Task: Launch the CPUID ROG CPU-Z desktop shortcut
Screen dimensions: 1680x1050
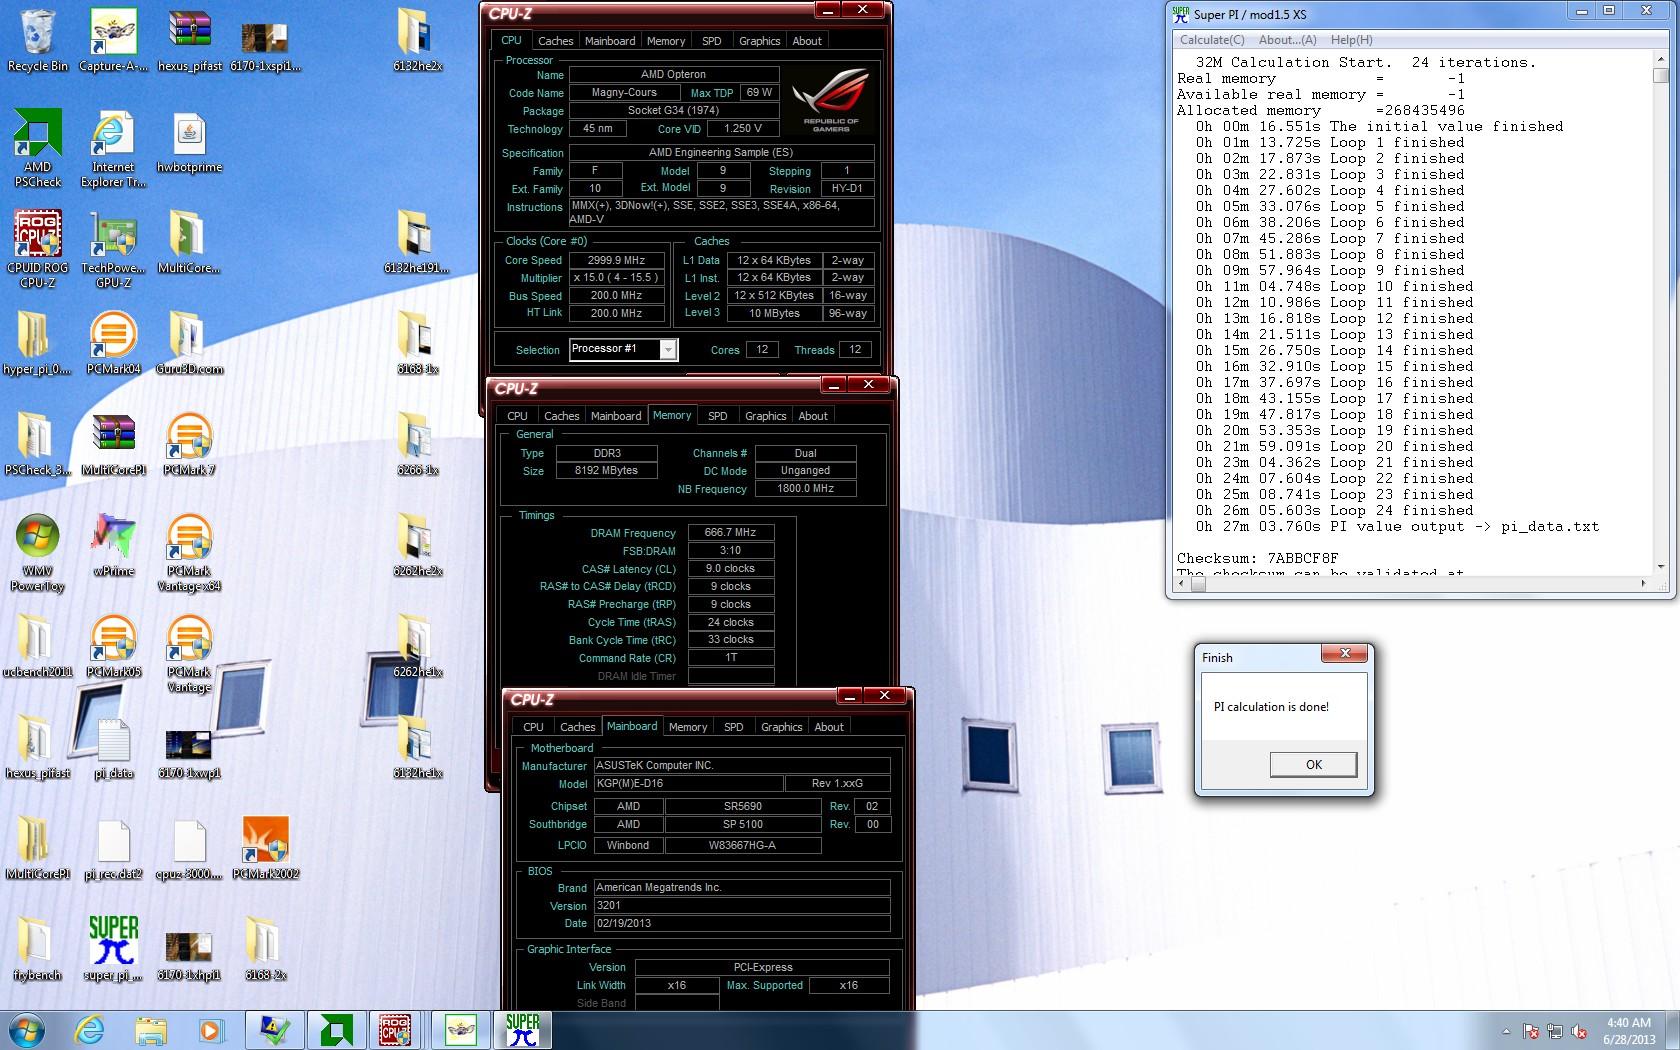Action: 37,249
